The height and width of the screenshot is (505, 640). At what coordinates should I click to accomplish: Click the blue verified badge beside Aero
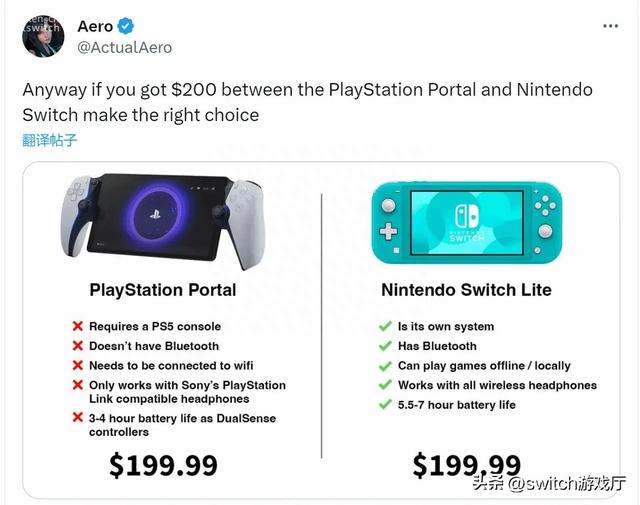coord(126,26)
